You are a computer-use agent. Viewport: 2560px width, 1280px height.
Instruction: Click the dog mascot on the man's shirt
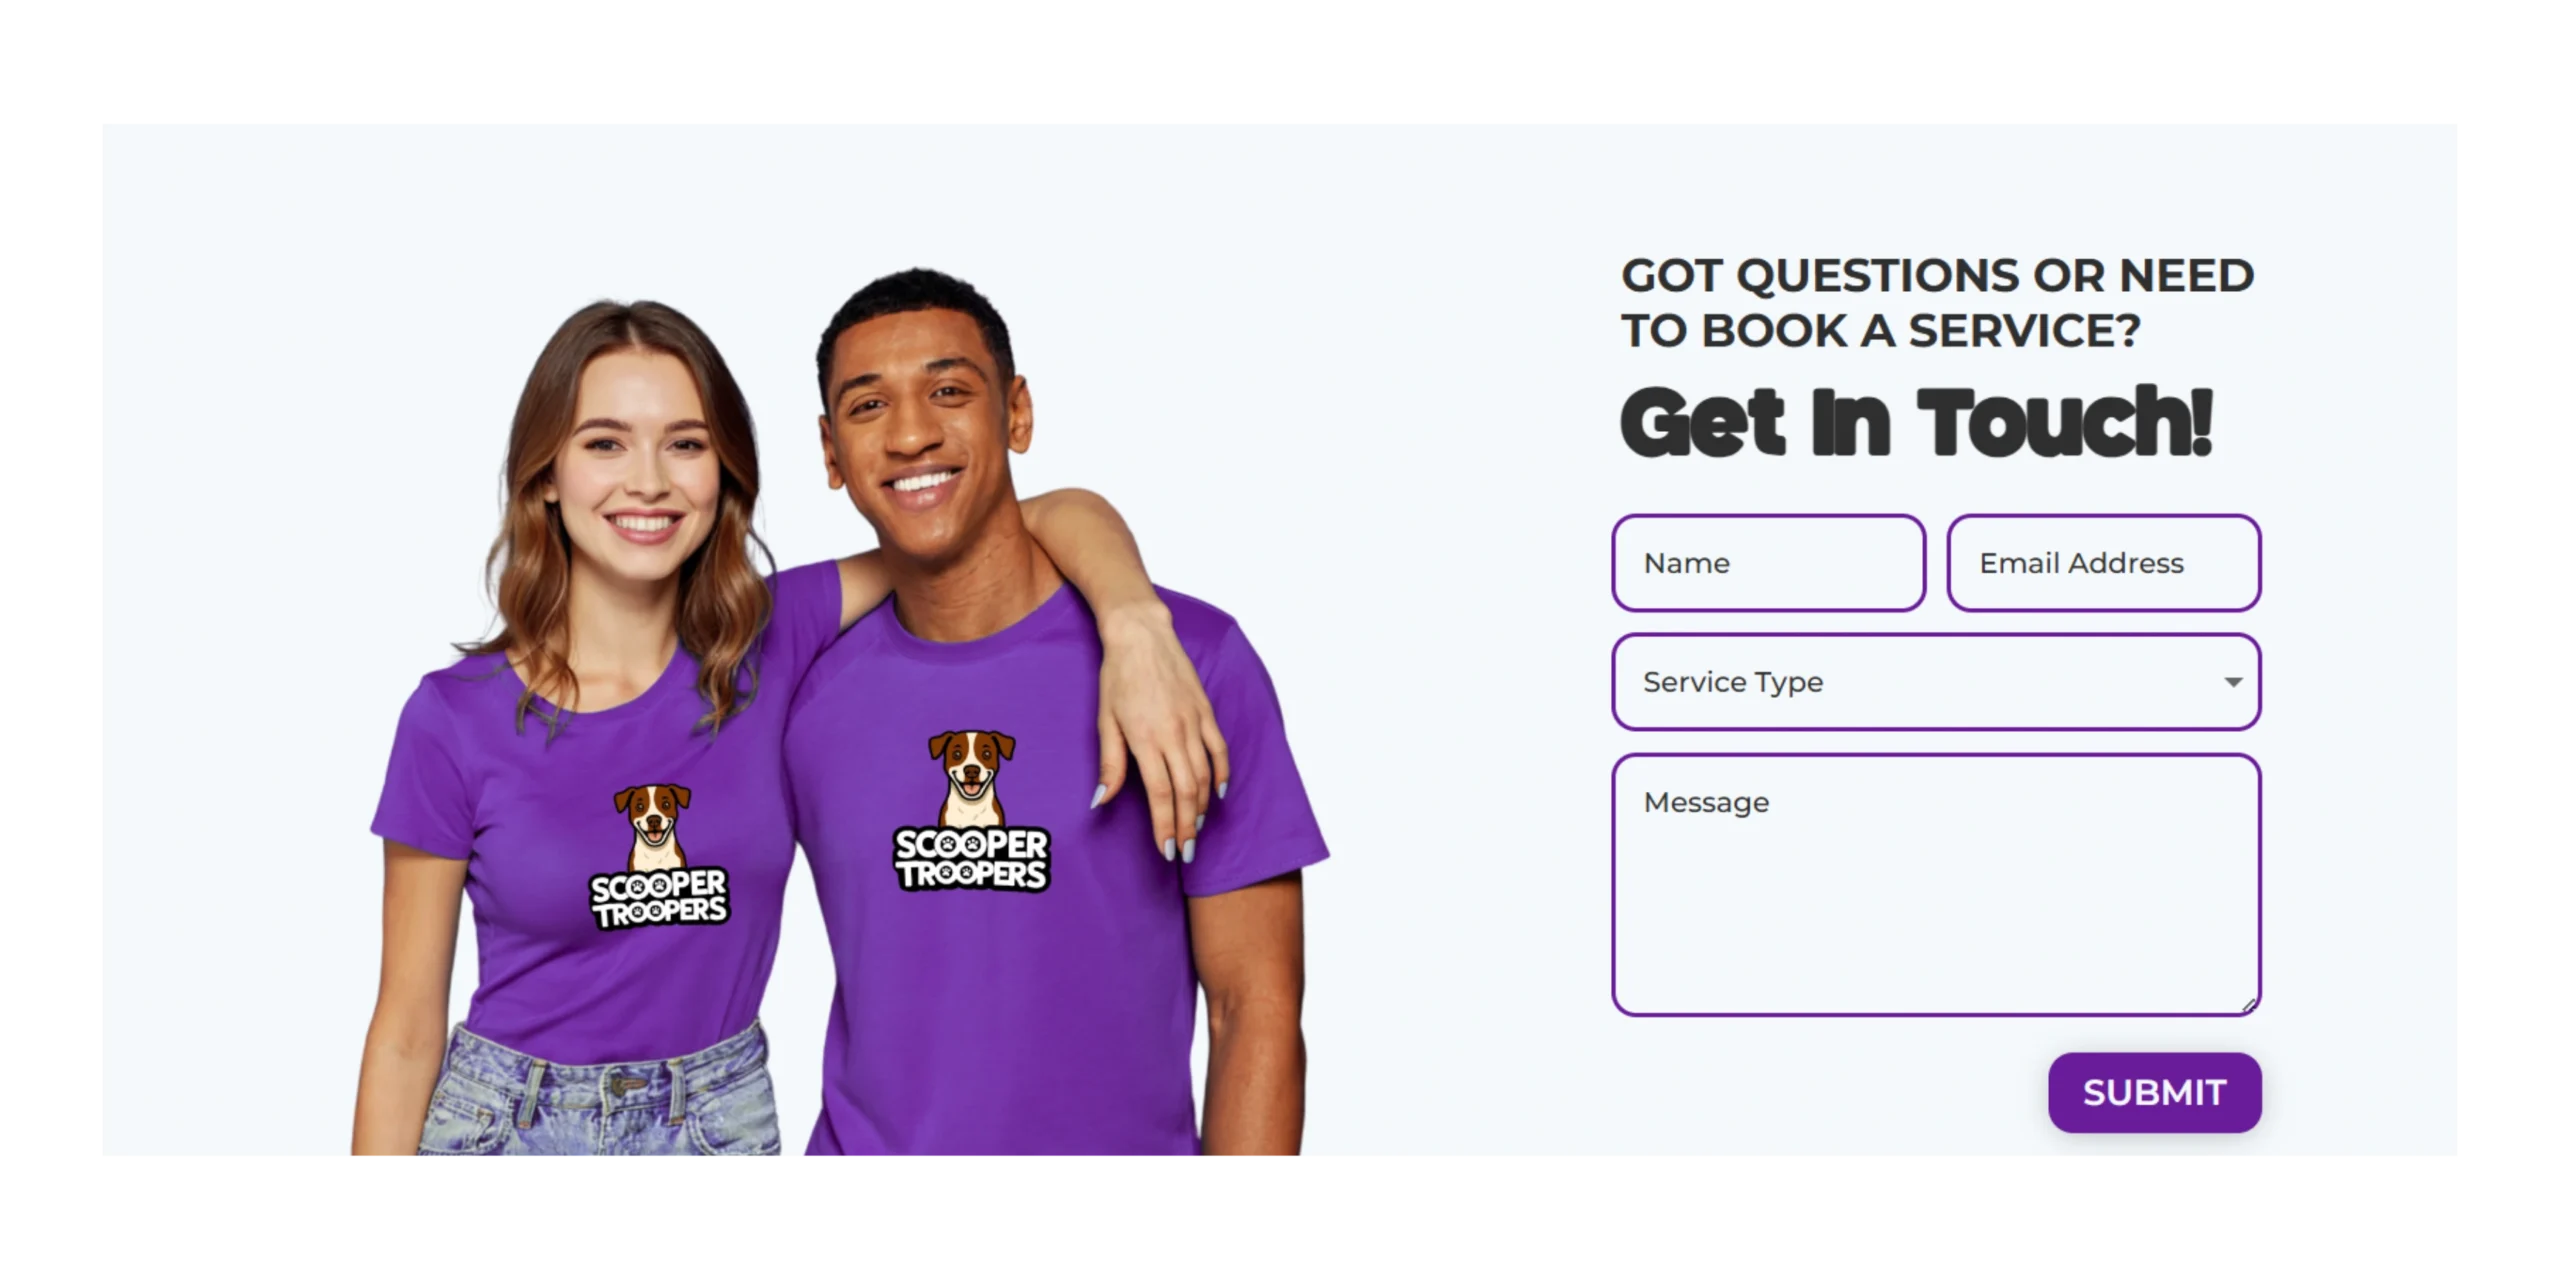pyautogui.click(x=971, y=777)
